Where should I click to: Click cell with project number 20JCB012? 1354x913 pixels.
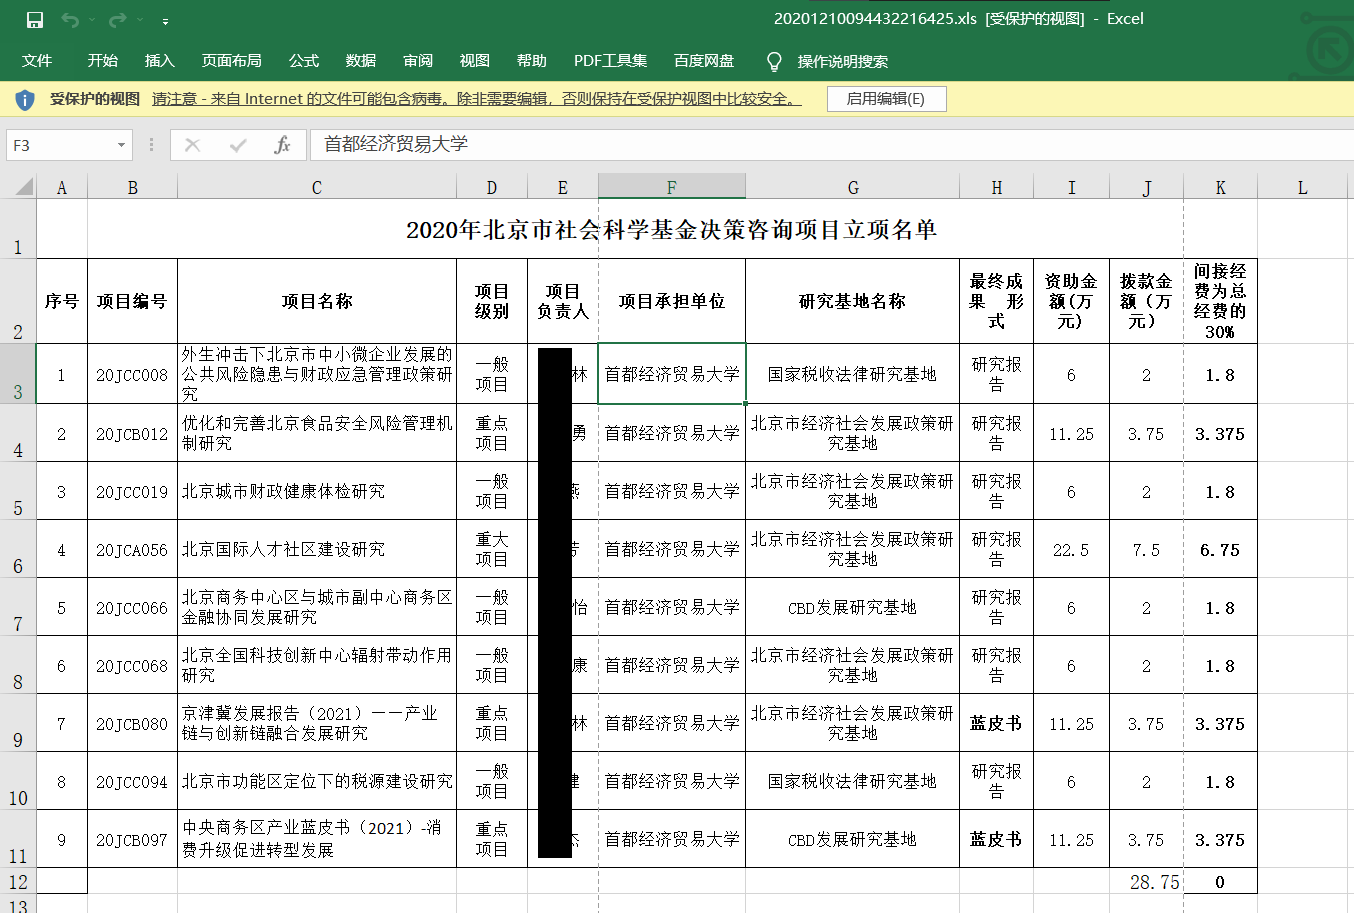point(132,433)
